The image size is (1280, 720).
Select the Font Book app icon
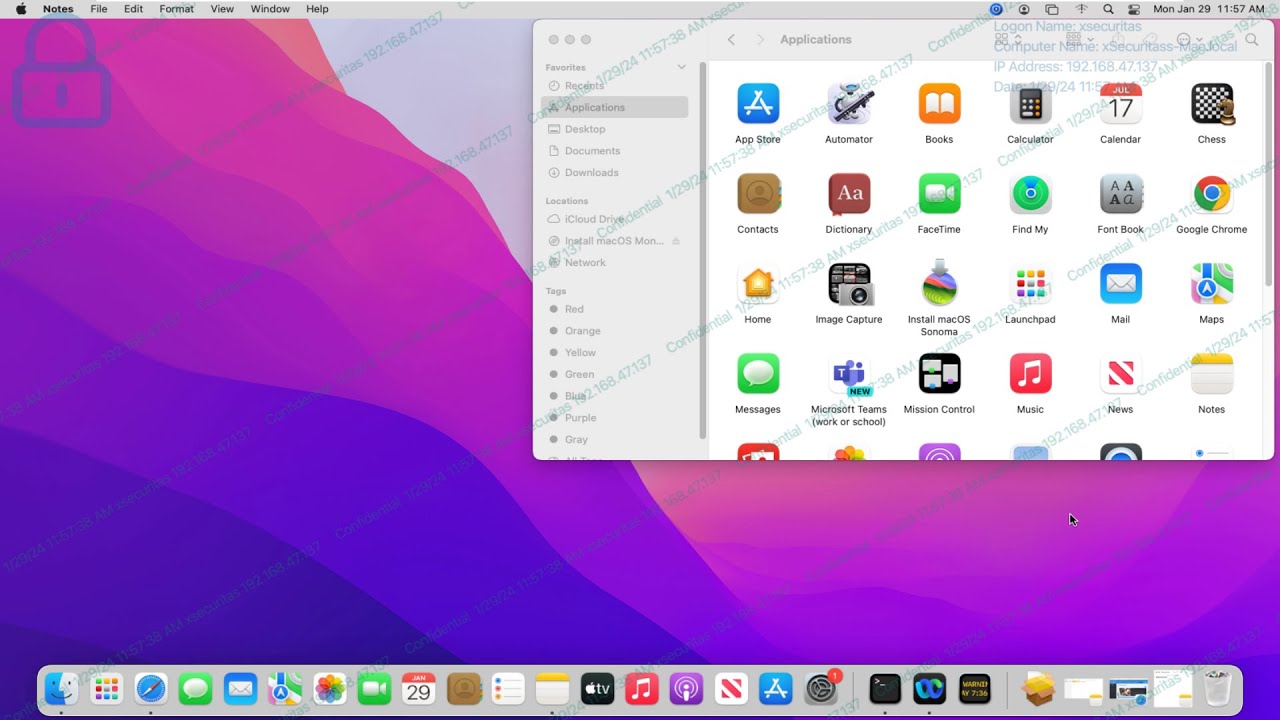[x=1121, y=194]
